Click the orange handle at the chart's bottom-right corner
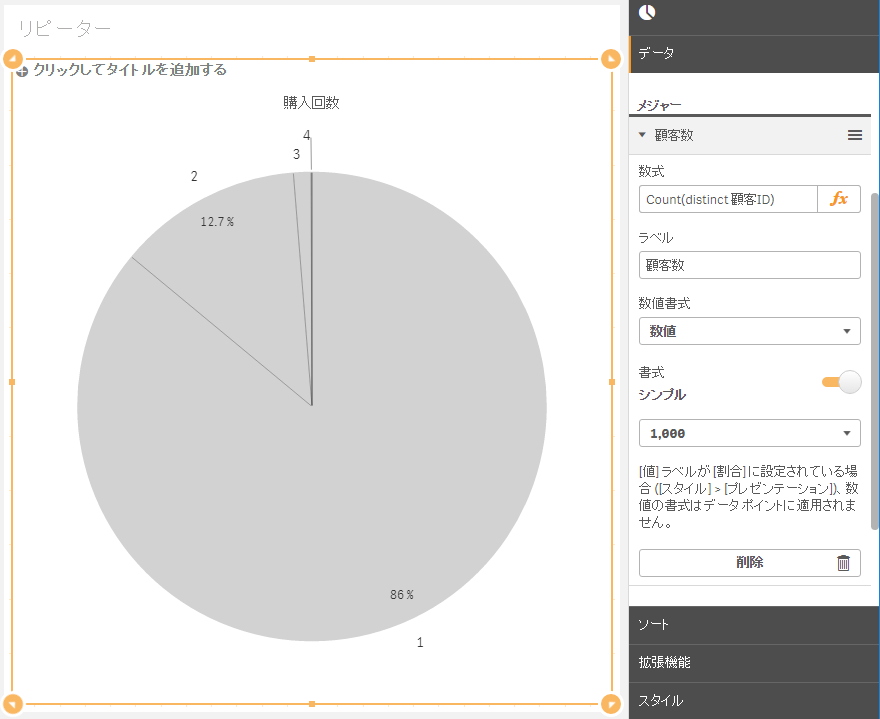Screen dimensions: 880x719 coord(611,705)
